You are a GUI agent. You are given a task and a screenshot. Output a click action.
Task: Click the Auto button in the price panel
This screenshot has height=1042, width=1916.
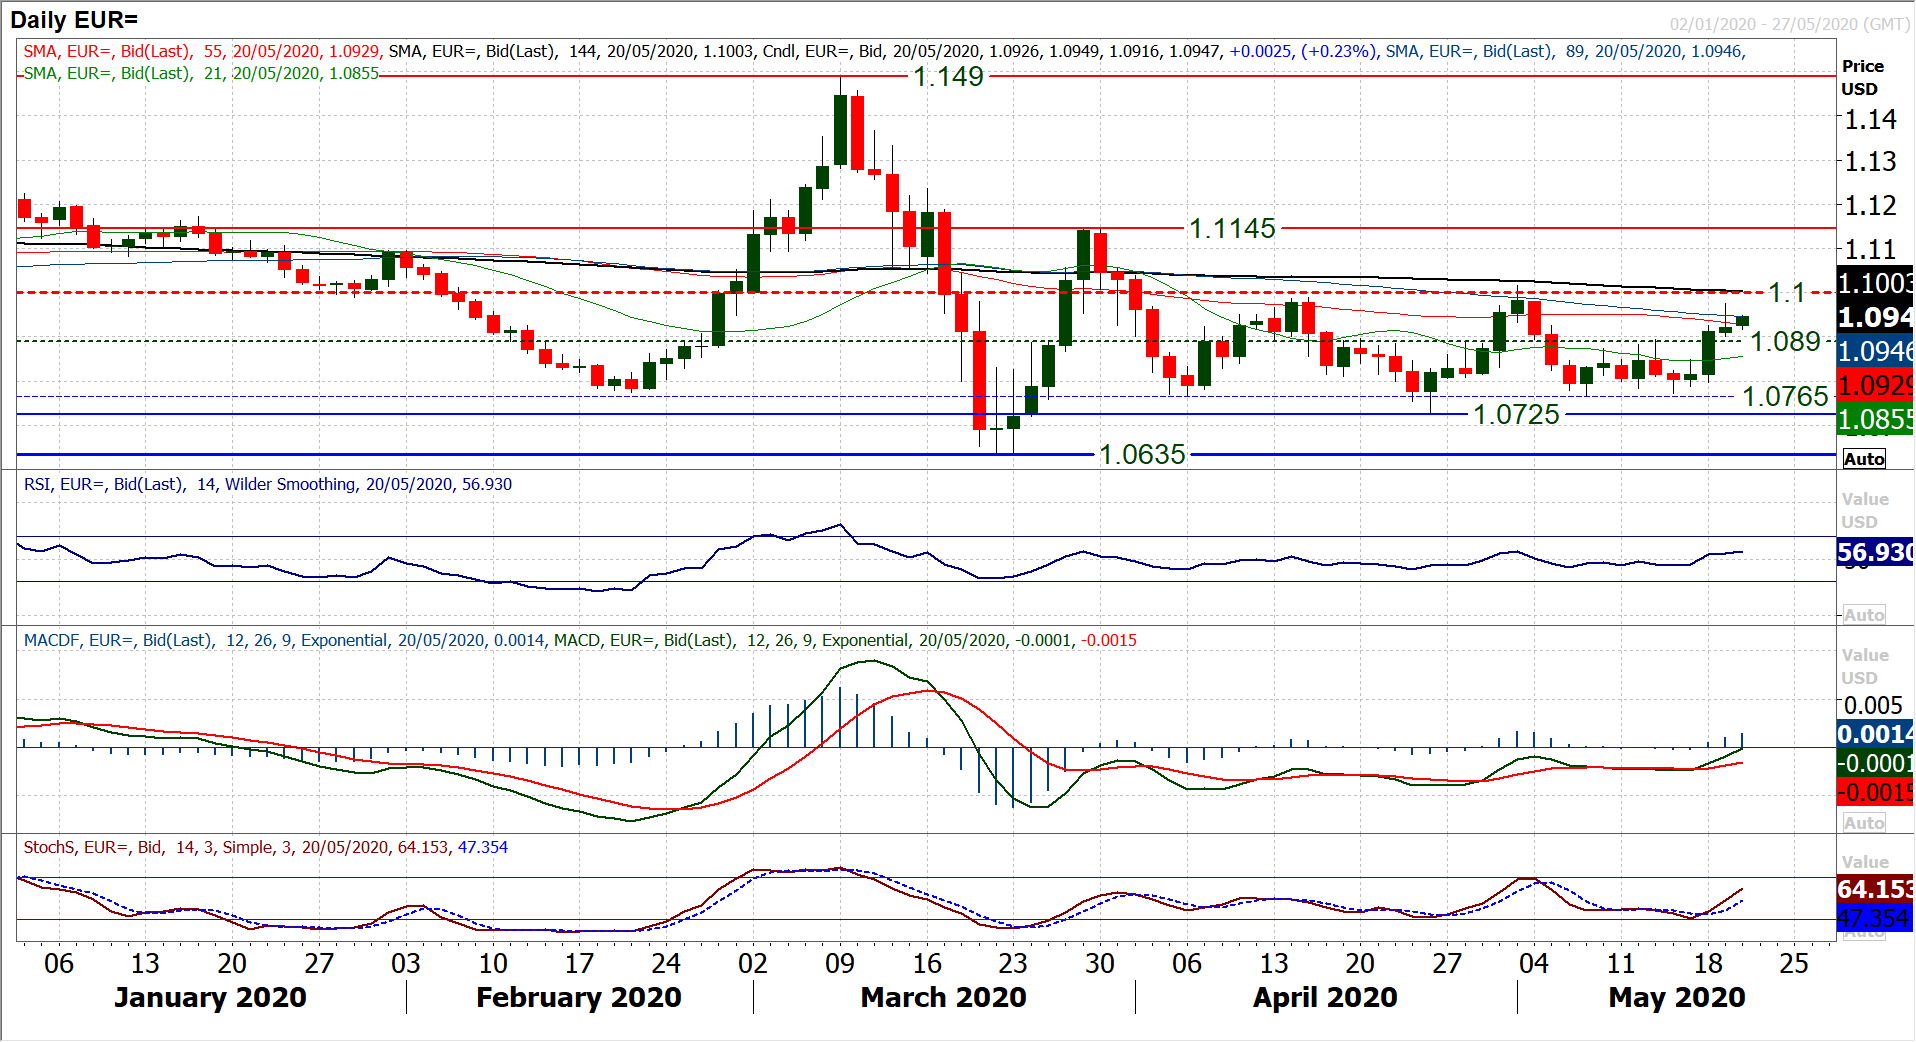click(1864, 459)
